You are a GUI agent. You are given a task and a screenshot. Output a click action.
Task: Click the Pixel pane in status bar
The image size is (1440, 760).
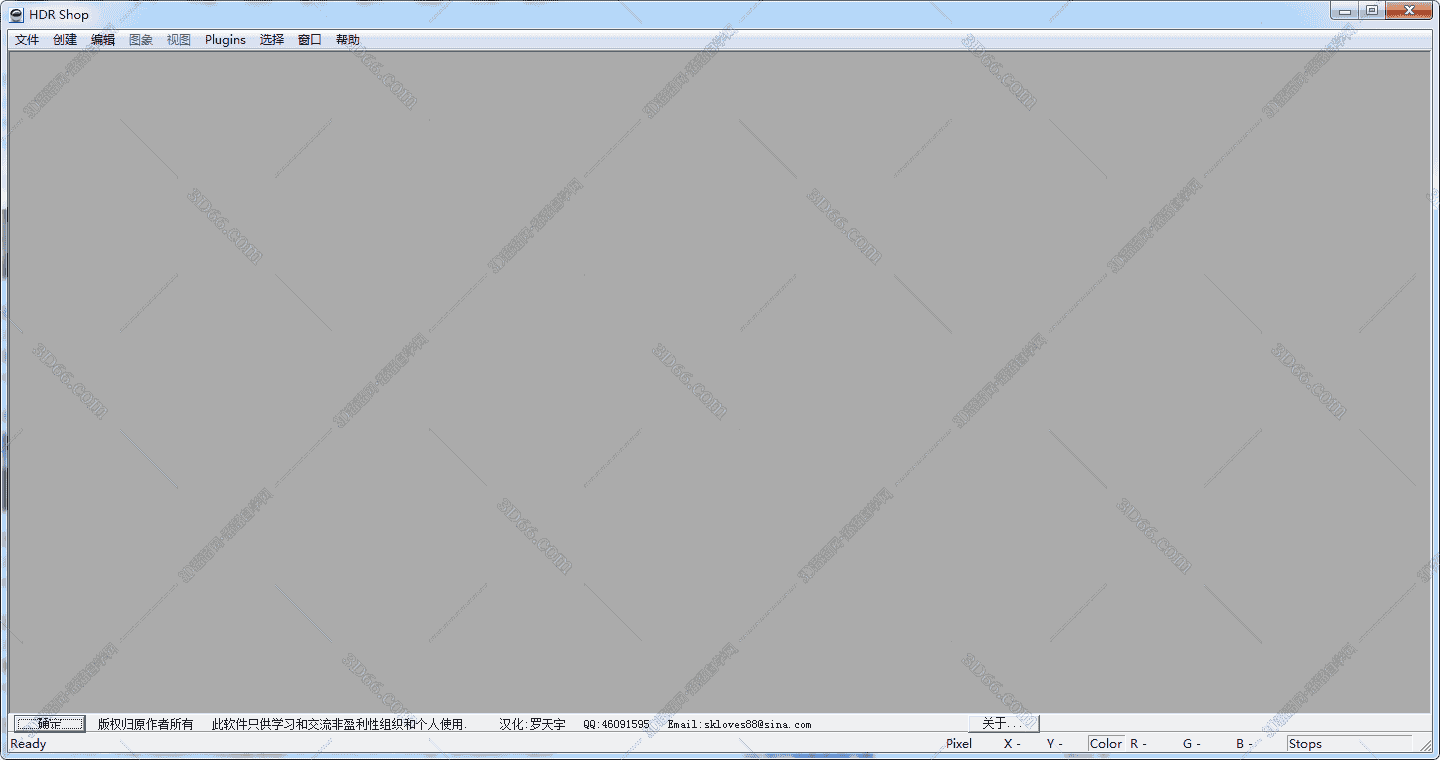click(x=959, y=744)
